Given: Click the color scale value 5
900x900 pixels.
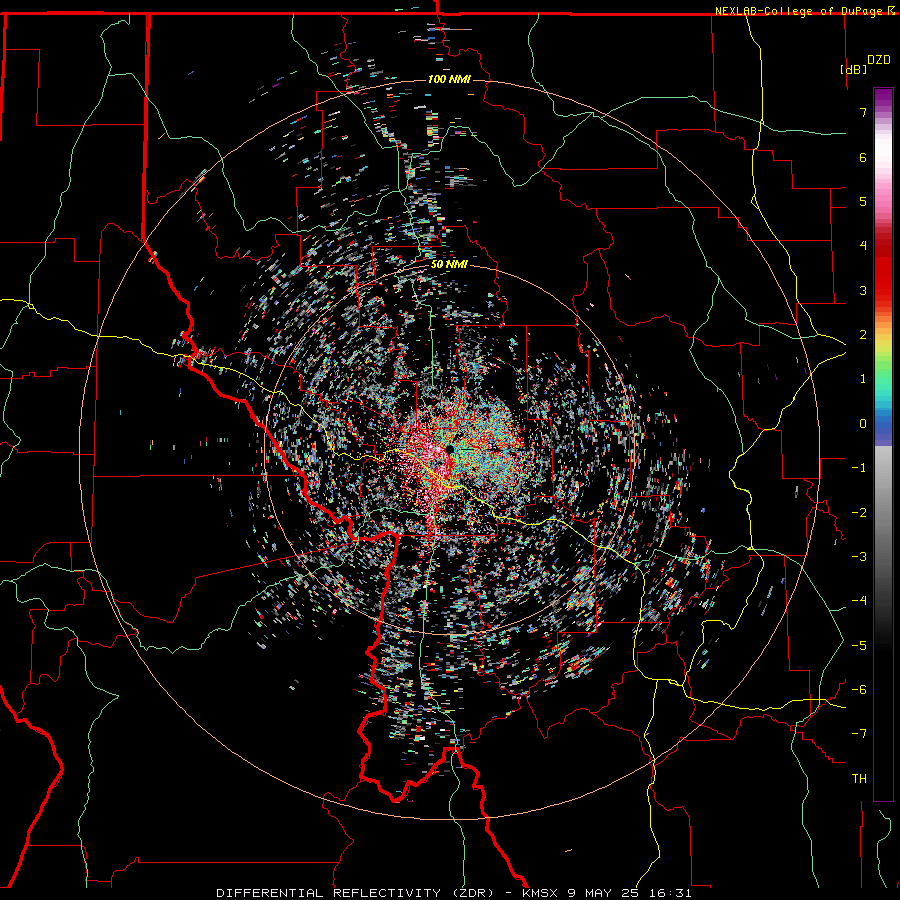Looking at the screenshot, I should [x=863, y=201].
